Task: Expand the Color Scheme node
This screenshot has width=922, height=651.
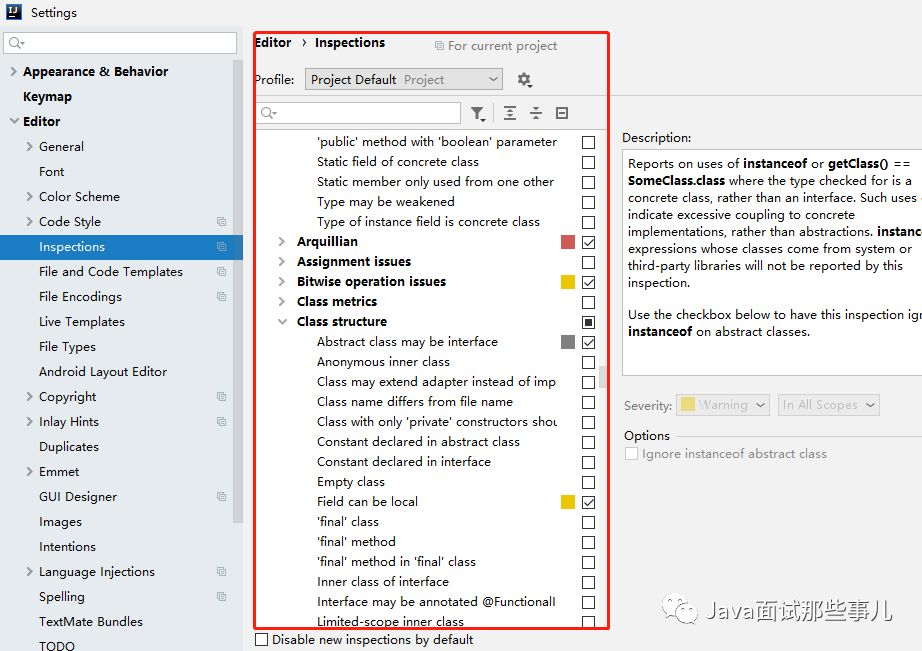Action: pos(29,196)
